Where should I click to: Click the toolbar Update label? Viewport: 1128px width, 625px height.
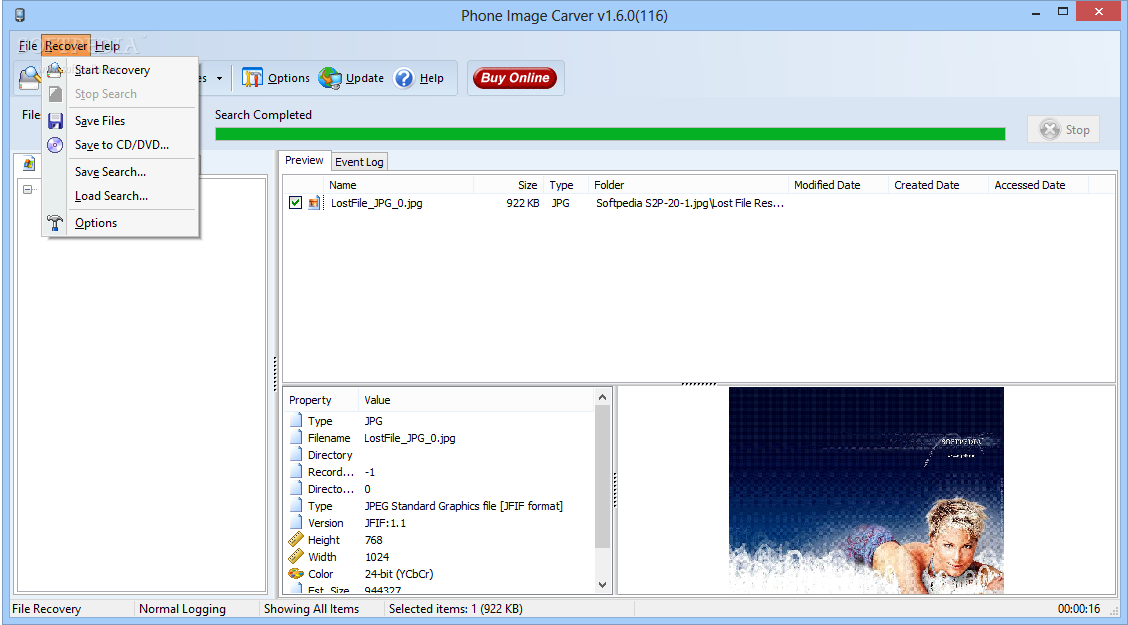(365, 78)
